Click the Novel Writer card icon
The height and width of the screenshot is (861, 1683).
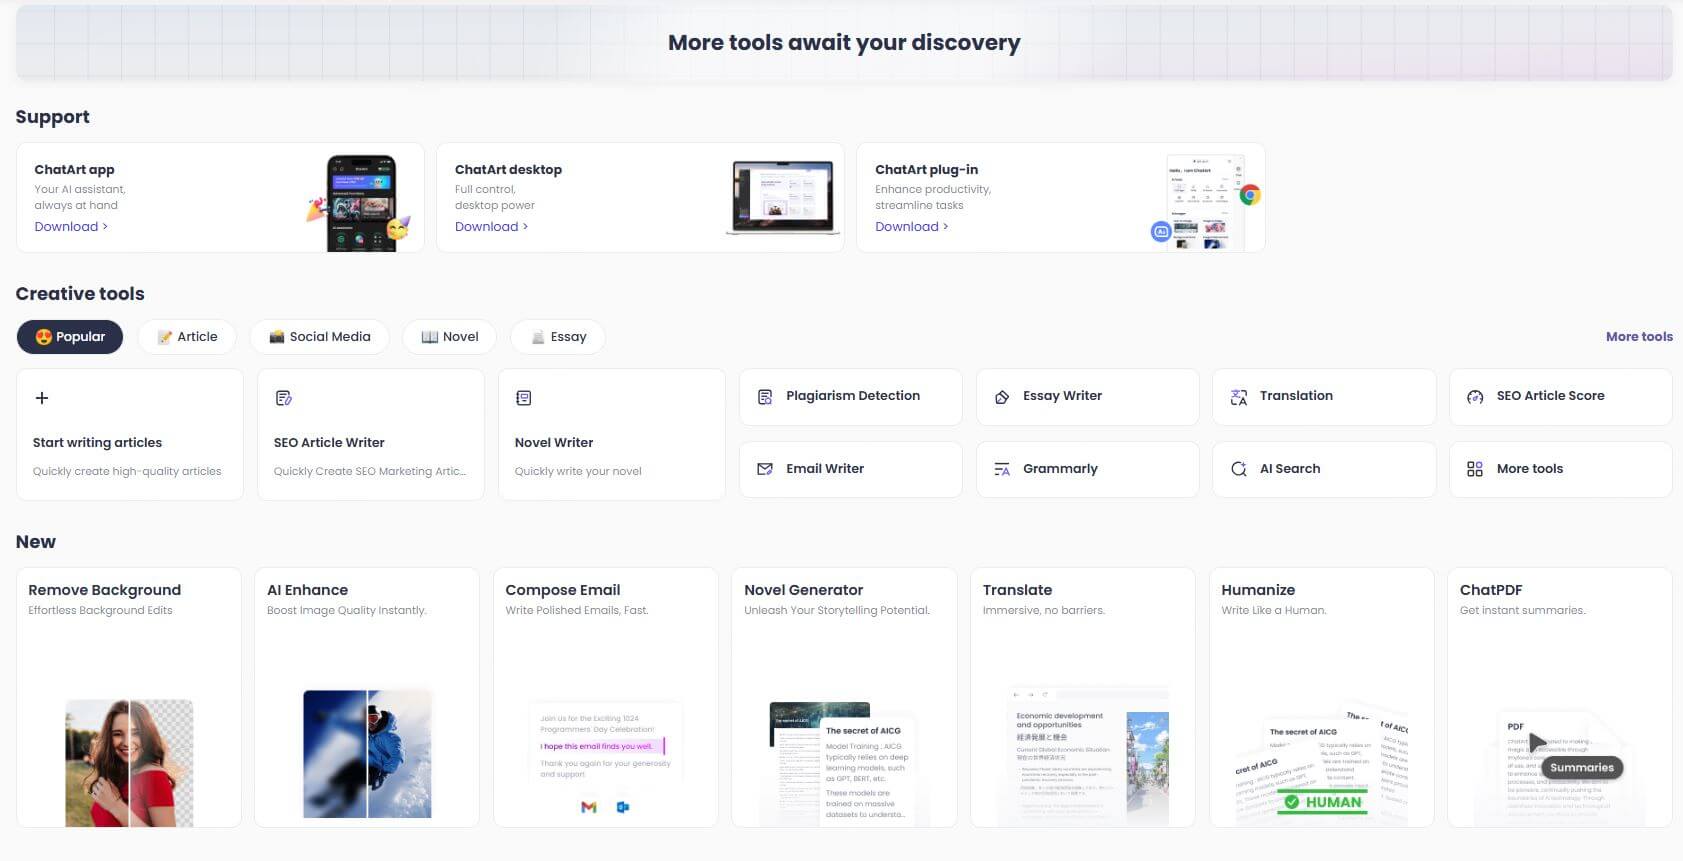point(523,398)
